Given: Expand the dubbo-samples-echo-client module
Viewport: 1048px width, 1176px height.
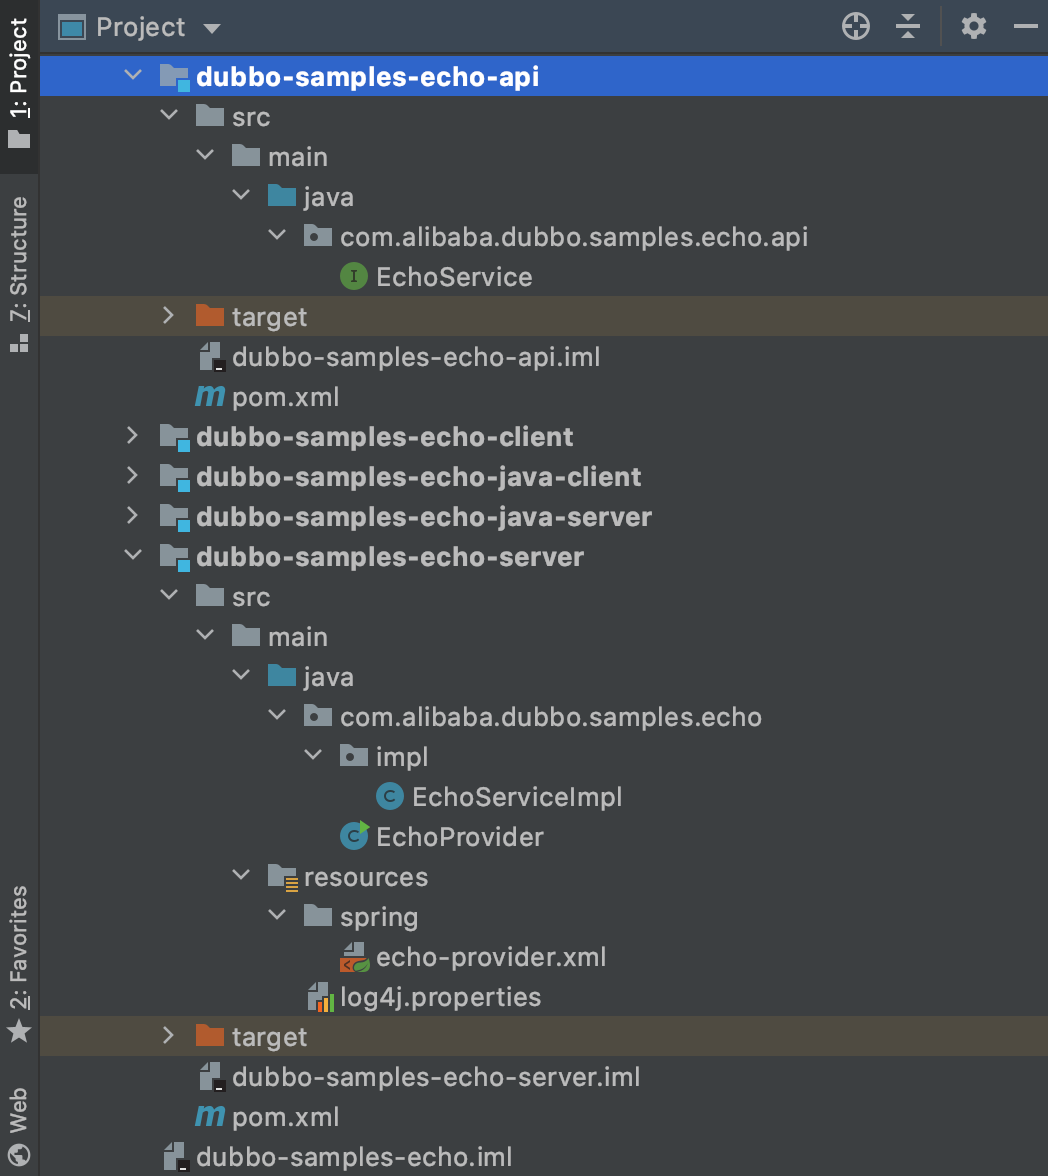Looking at the screenshot, I should tap(132, 436).
